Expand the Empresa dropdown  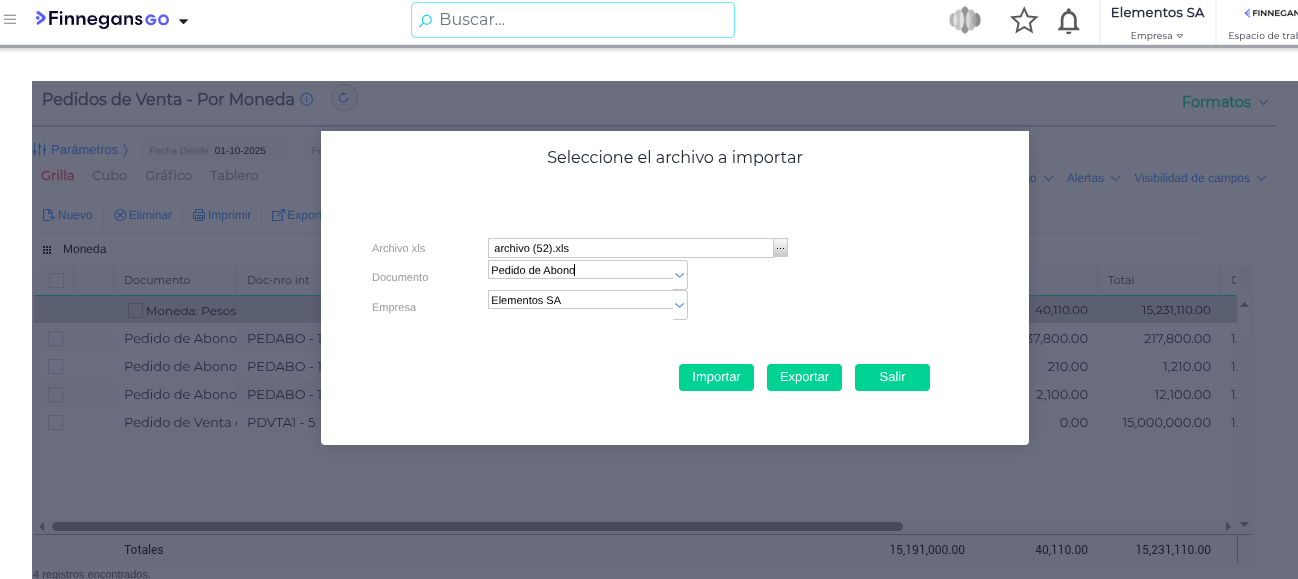pyautogui.click(x=679, y=304)
